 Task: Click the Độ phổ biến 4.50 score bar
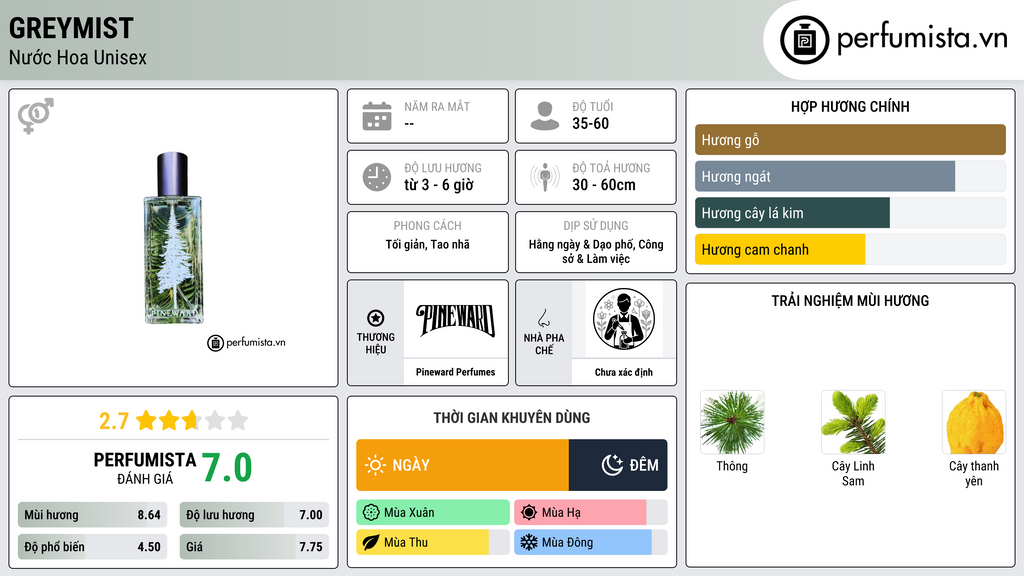(93, 547)
